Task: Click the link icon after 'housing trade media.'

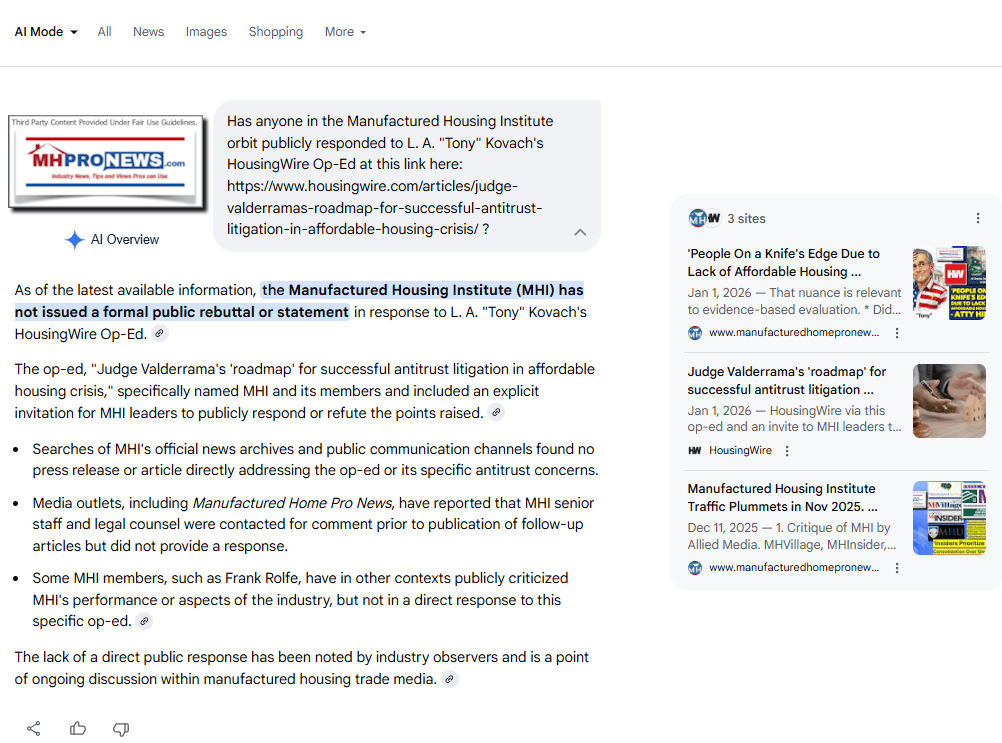Action: tap(450, 680)
